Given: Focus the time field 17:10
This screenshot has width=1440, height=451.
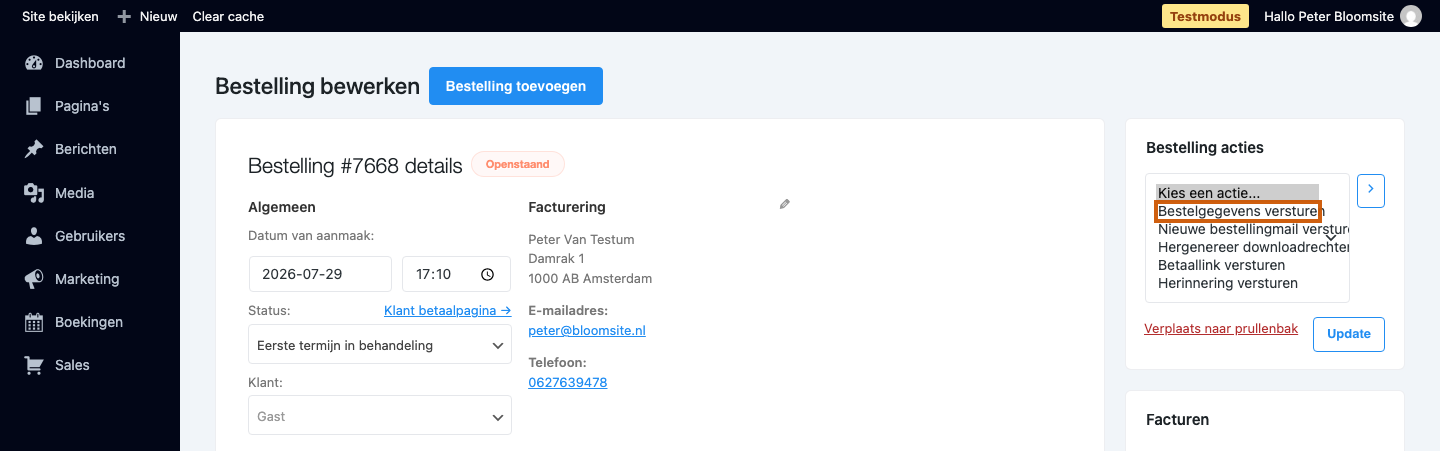Looking at the screenshot, I should coord(456,274).
